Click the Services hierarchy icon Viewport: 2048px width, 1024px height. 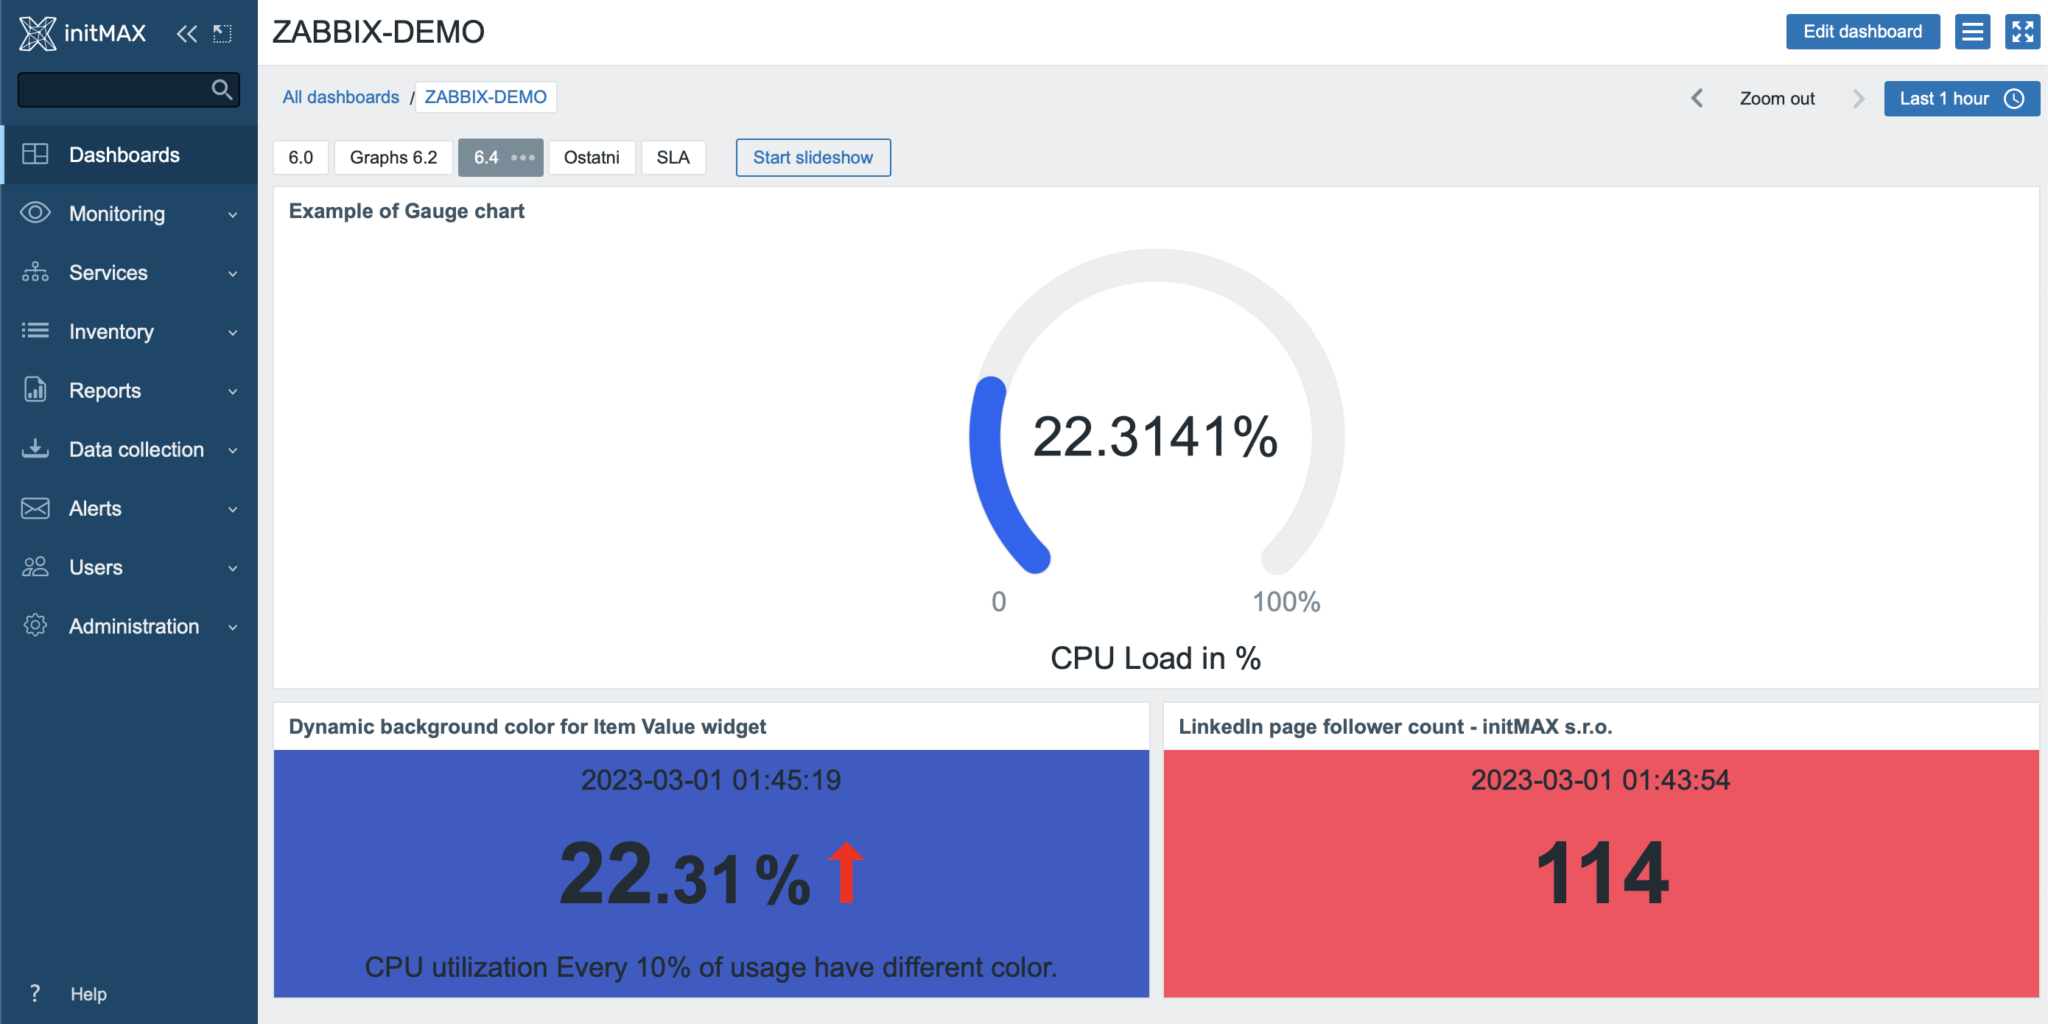[35, 272]
